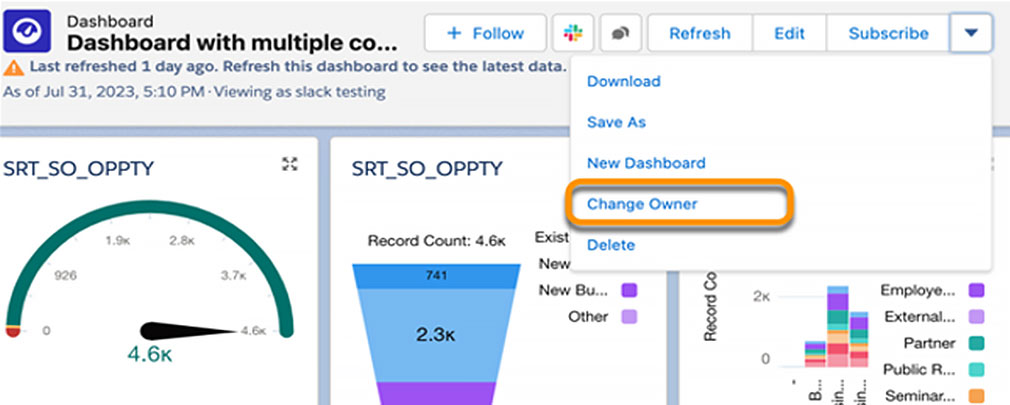Select New Dashboard menu option
The width and height of the screenshot is (1010, 405).
pyautogui.click(x=646, y=163)
